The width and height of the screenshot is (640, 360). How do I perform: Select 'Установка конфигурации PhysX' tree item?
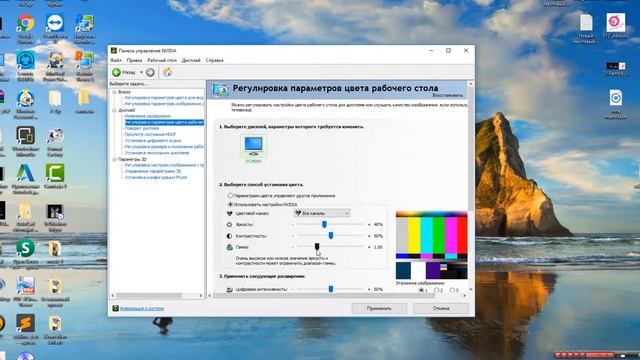156,178
